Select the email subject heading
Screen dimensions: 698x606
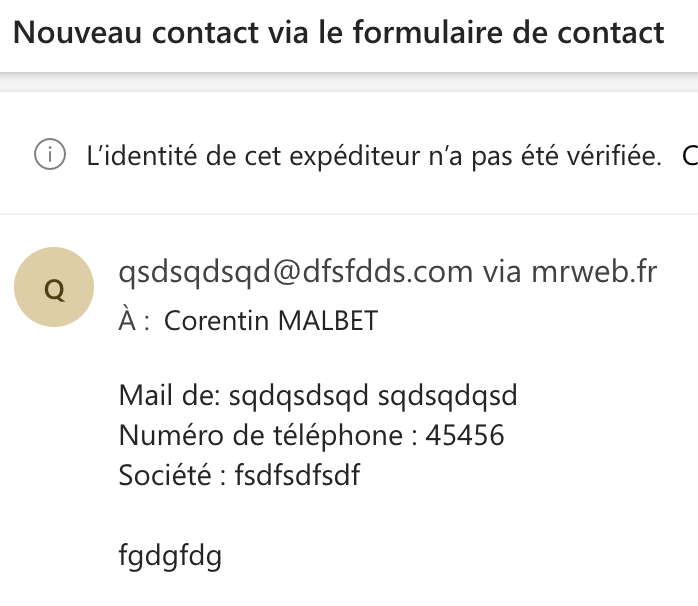(339, 33)
